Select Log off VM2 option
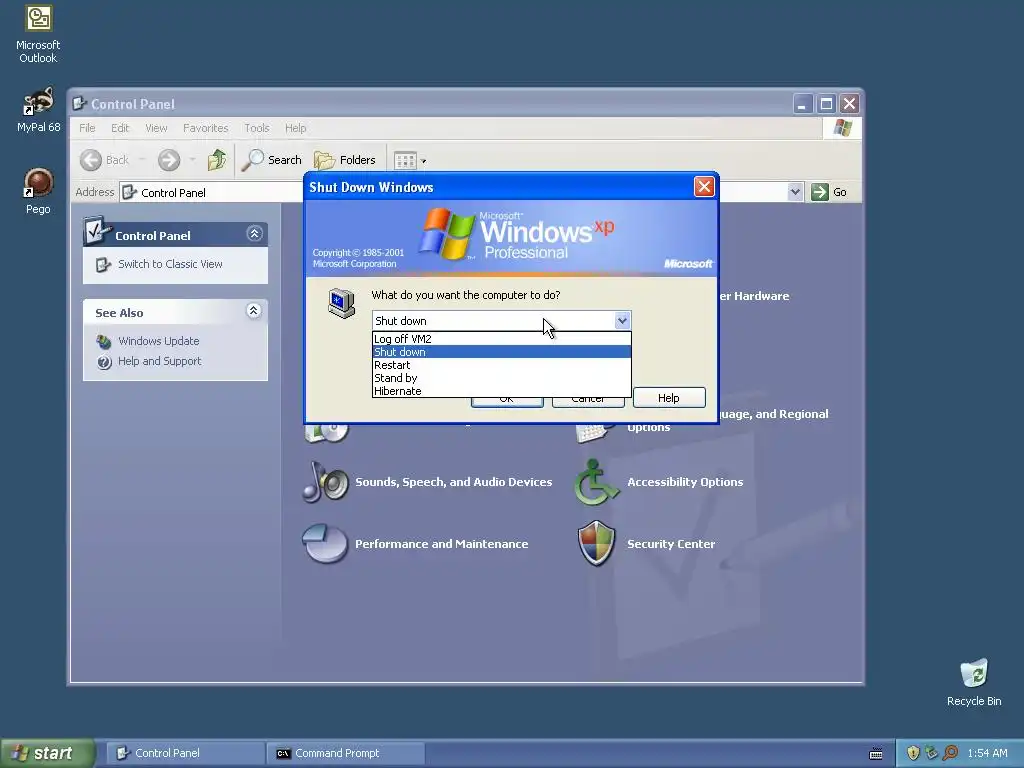Screen dimensions: 1024x768 click(x=502, y=339)
